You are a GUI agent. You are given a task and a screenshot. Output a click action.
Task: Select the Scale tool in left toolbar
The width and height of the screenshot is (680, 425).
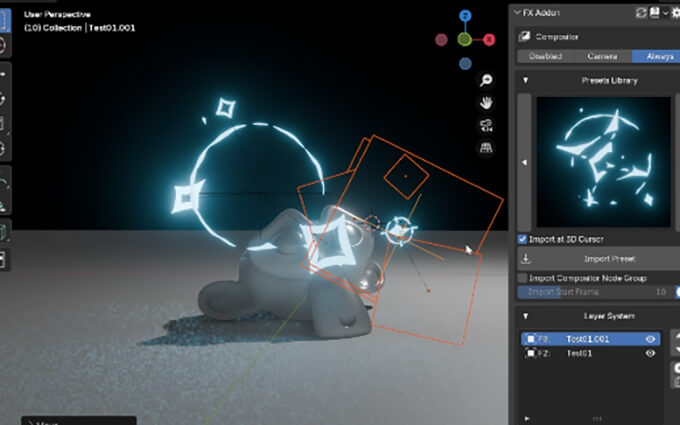[3, 124]
